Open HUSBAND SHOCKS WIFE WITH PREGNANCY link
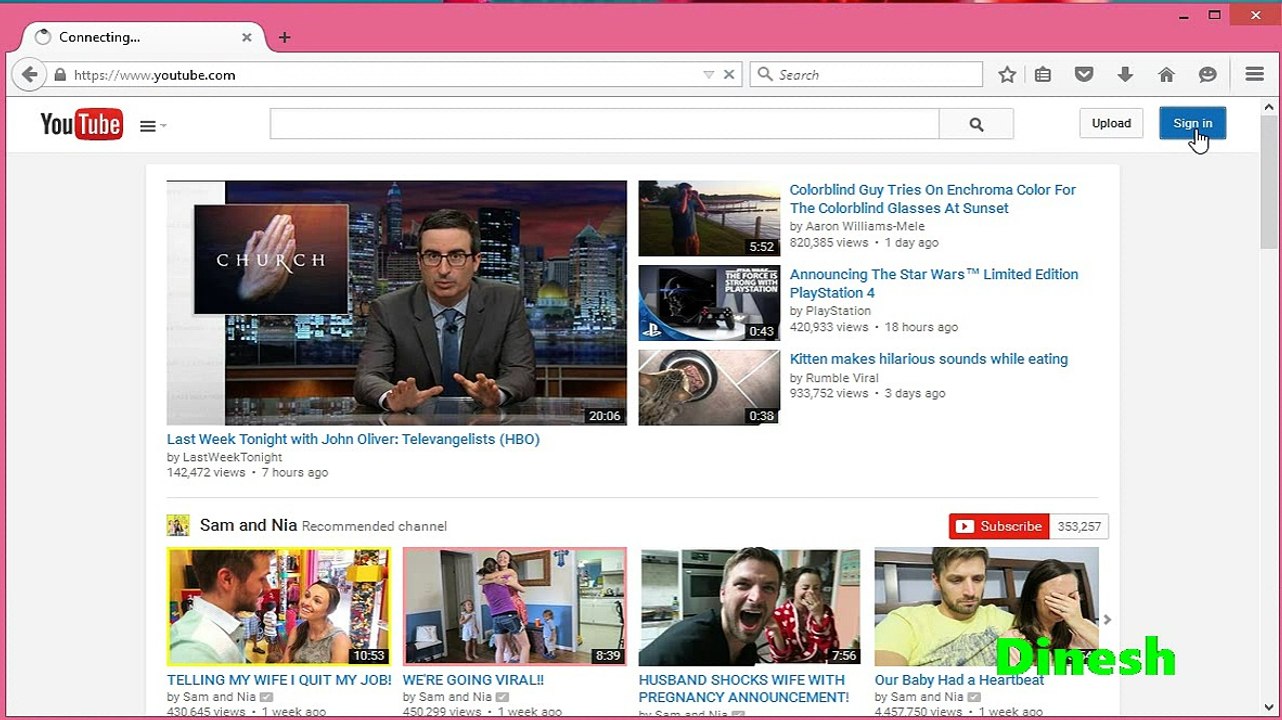 pos(744,688)
